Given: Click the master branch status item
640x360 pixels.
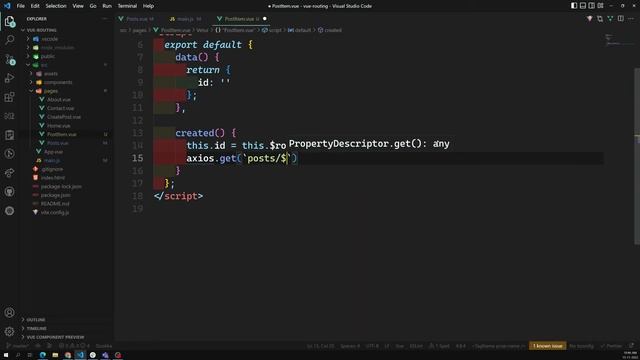Looking at the screenshot, I should (17, 346).
